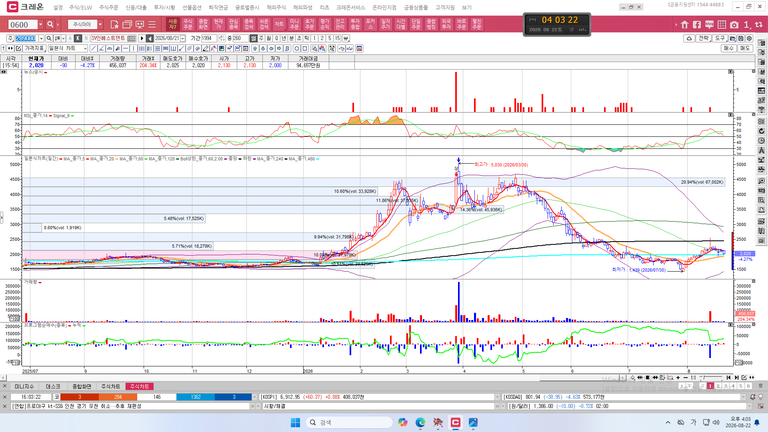The width and height of the screenshot is (768, 432).
Task: Click the 매수 buy button
Action: tap(729, 48)
